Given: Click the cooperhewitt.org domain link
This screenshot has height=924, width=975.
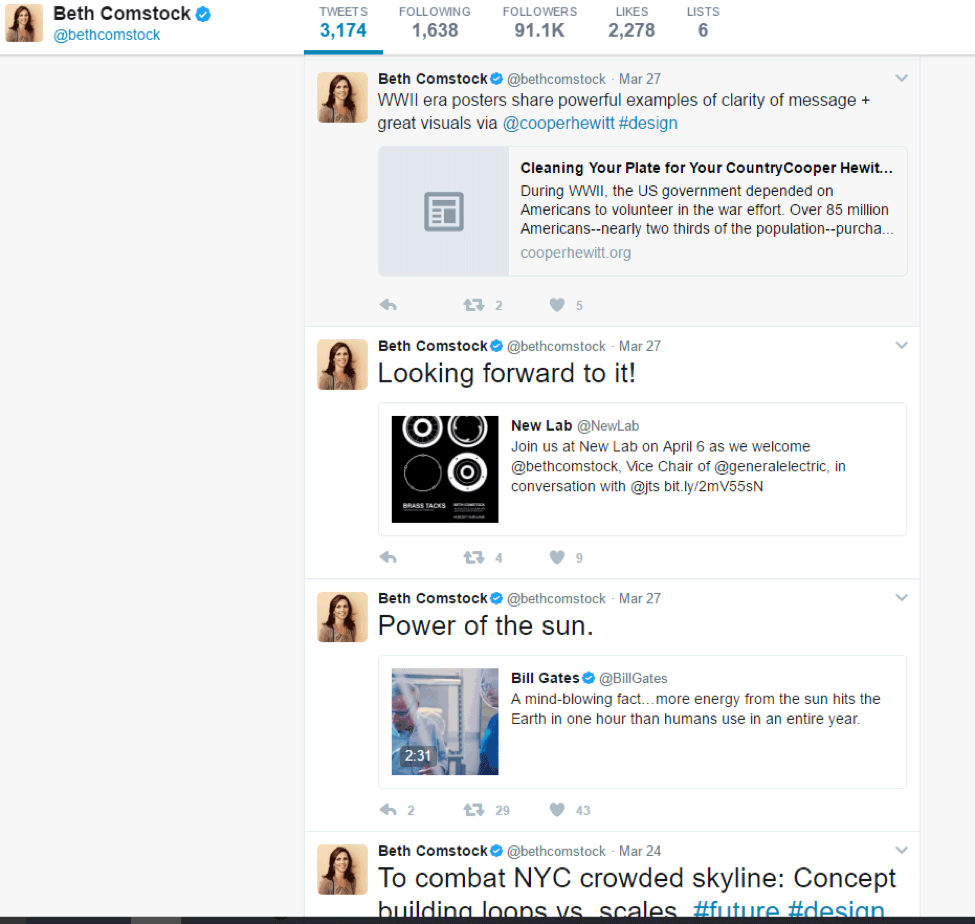Looking at the screenshot, I should click(576, 252).
